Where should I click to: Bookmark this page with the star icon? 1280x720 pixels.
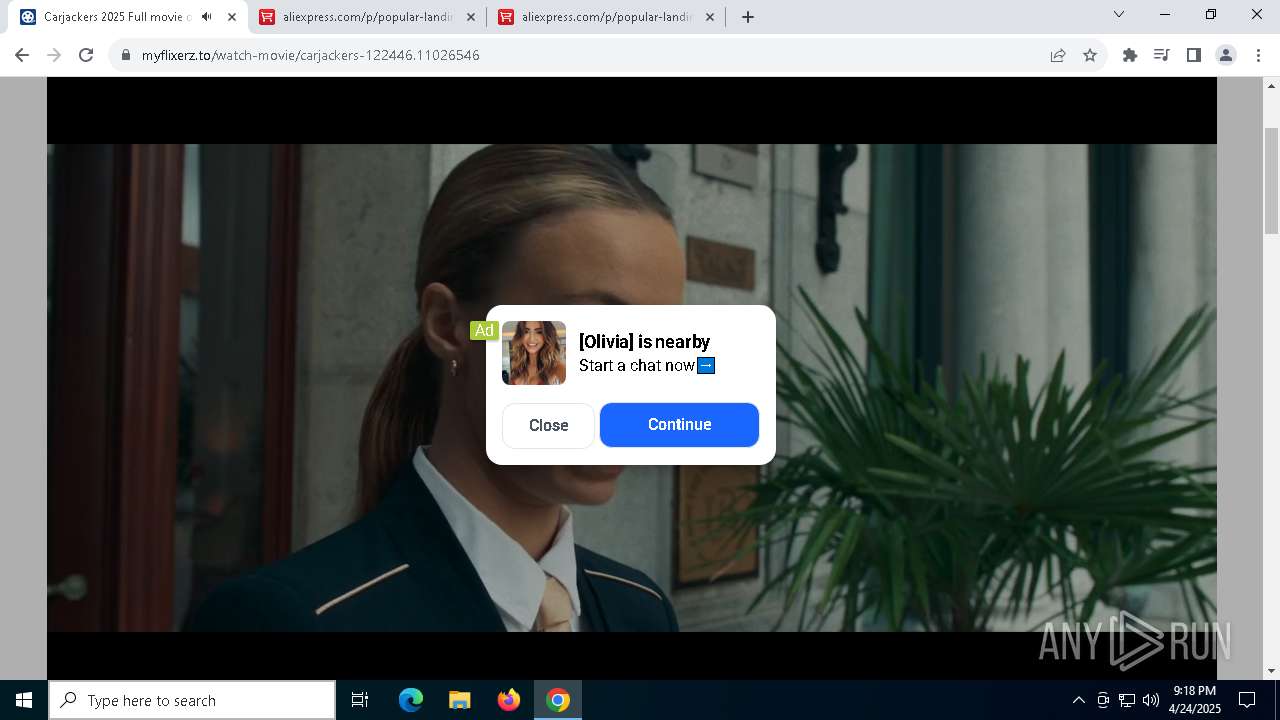click(1090, 55)
